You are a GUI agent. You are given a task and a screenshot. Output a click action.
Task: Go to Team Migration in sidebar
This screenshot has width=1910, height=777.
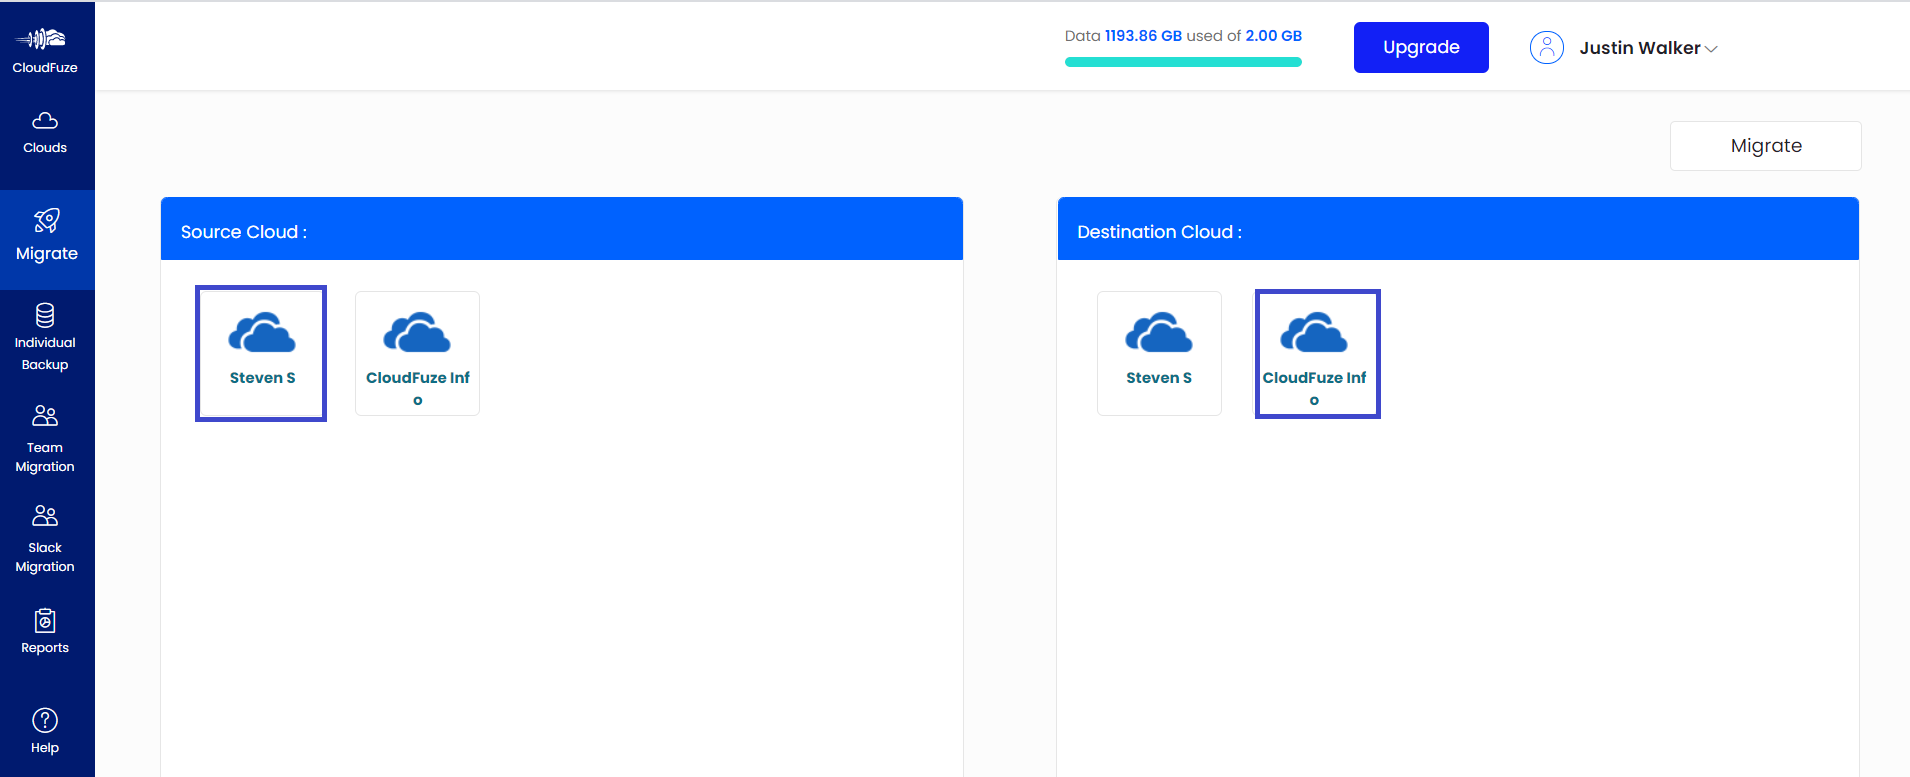(45, 439)
